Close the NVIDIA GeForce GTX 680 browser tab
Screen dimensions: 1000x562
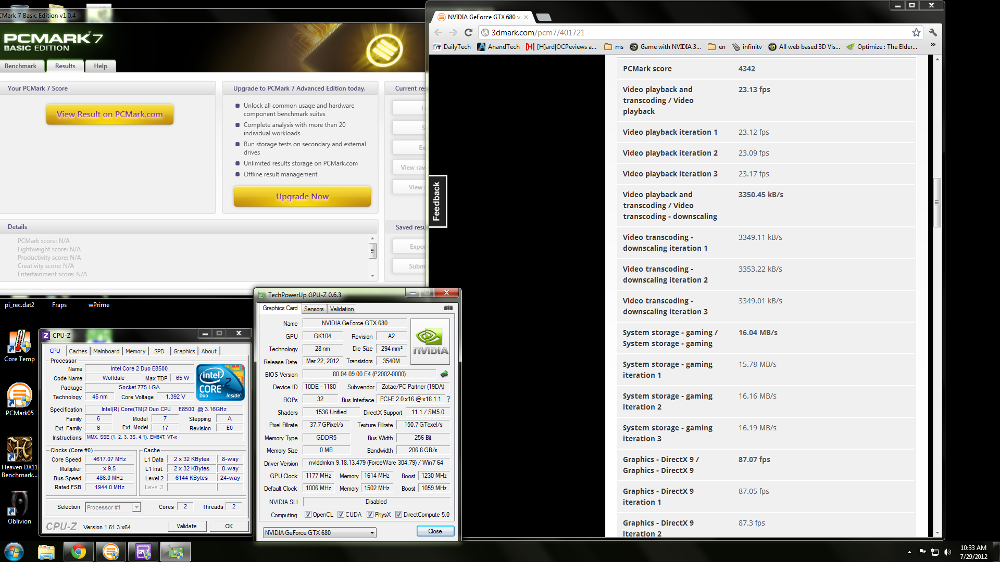tap(526, 17)
